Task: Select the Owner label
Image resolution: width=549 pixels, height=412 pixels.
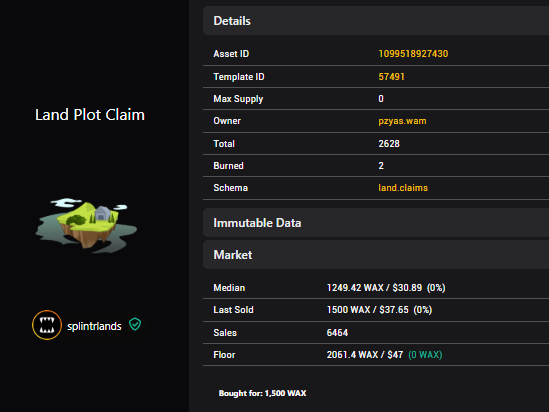Action: pyautogui.click(x=227, y=121)
